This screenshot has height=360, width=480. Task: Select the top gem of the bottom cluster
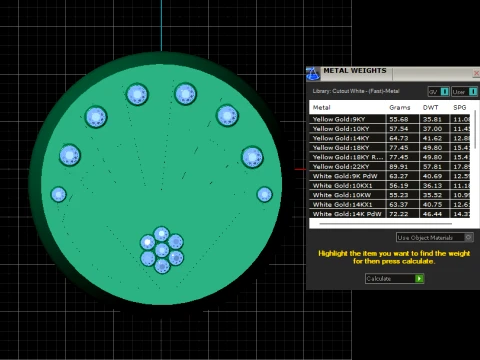162,234
